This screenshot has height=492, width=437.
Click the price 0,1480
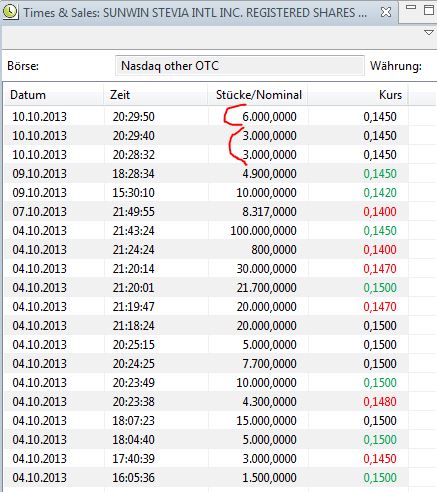380,402
